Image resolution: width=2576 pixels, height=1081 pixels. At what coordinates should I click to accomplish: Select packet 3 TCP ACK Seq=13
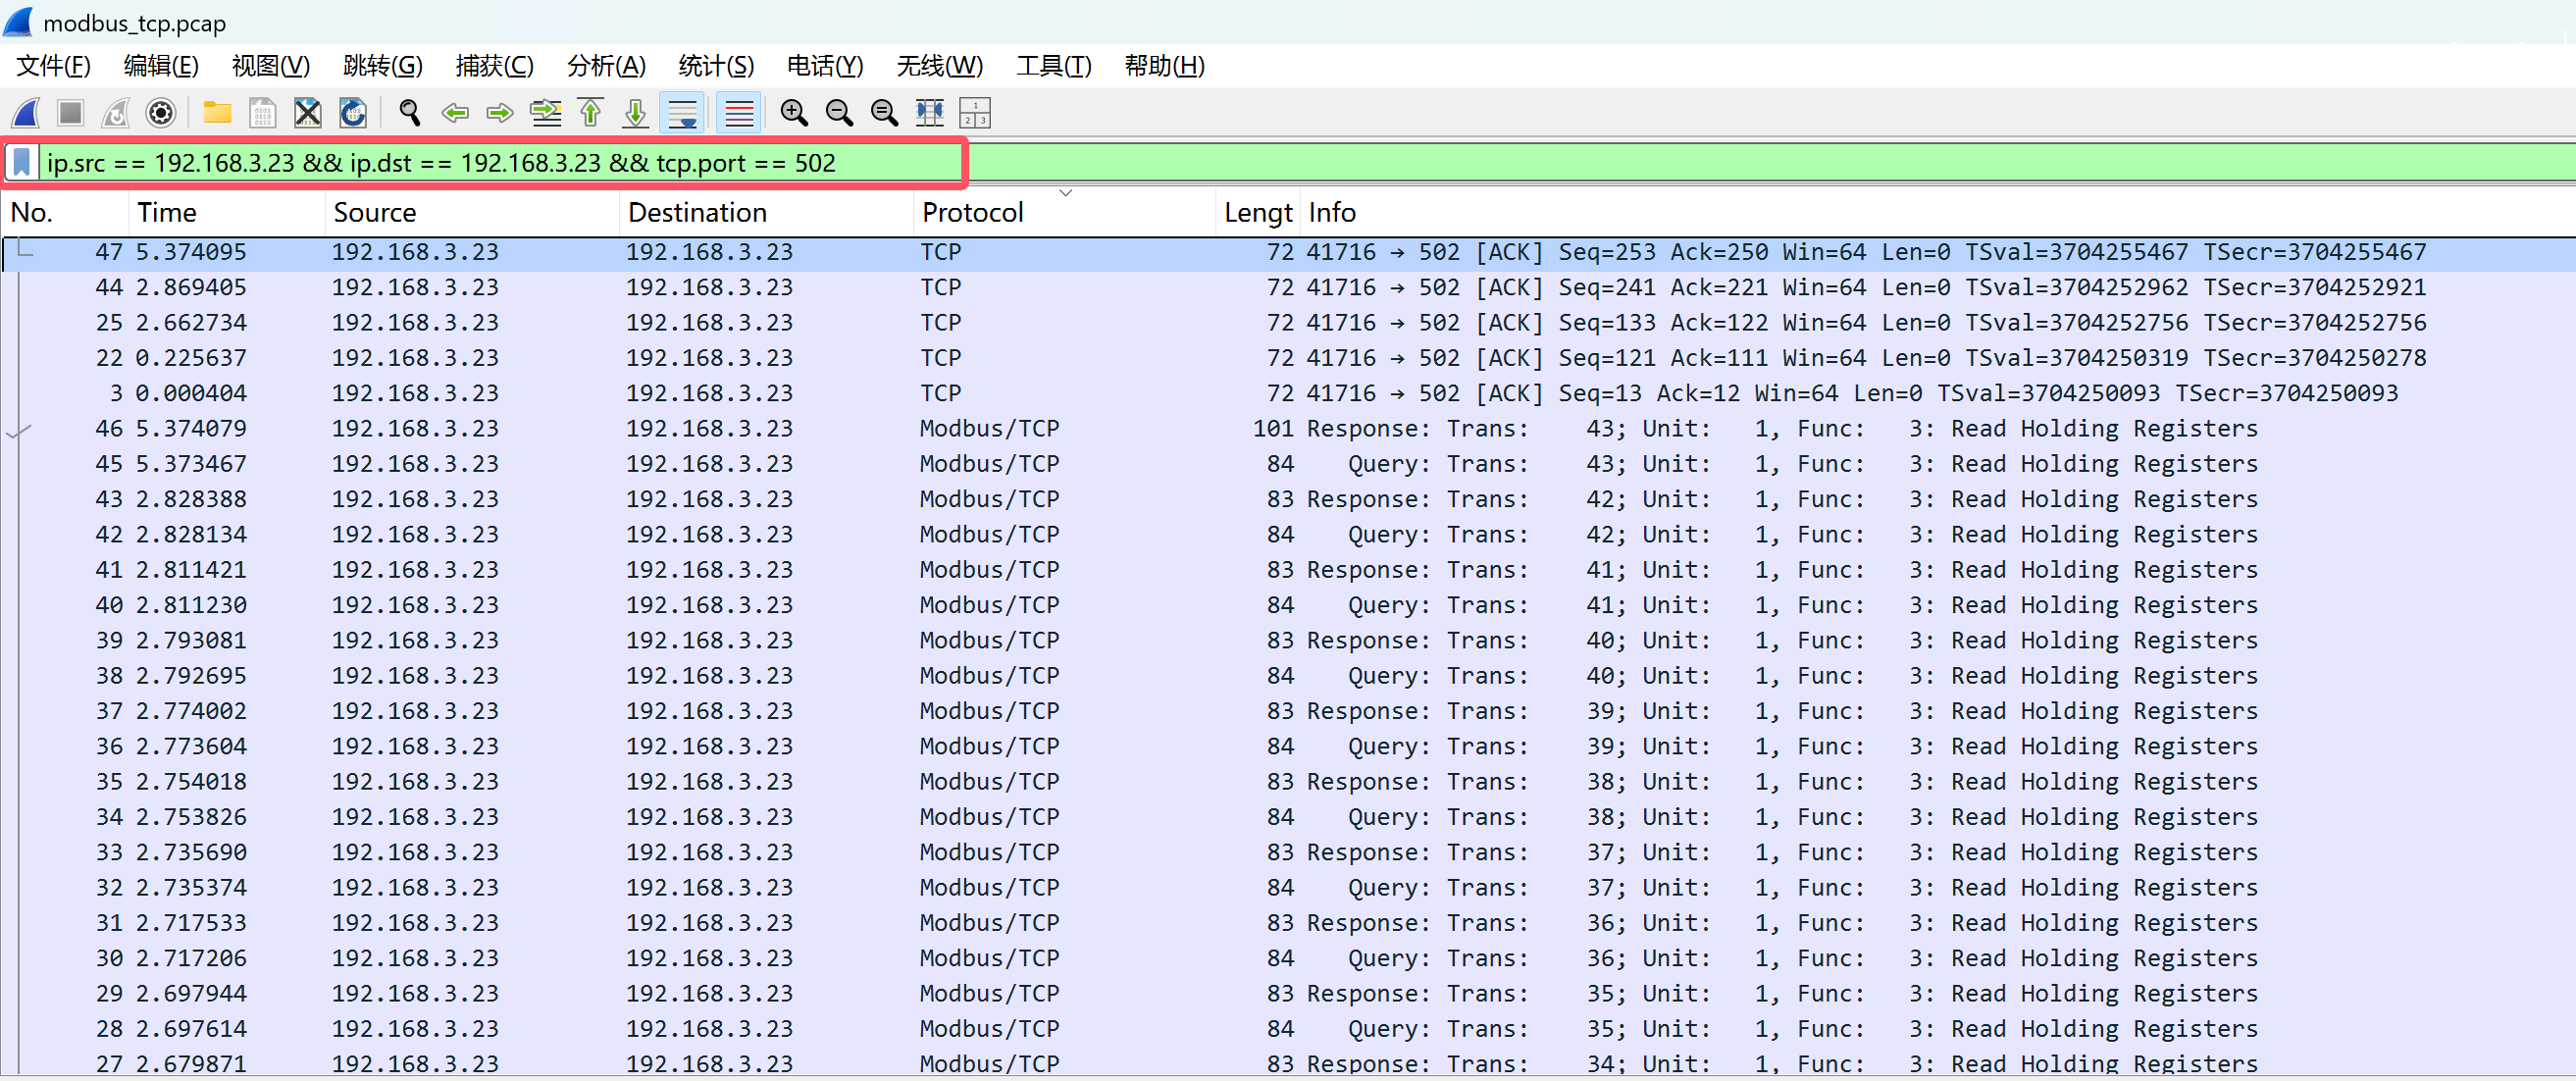click(1288, 394)
